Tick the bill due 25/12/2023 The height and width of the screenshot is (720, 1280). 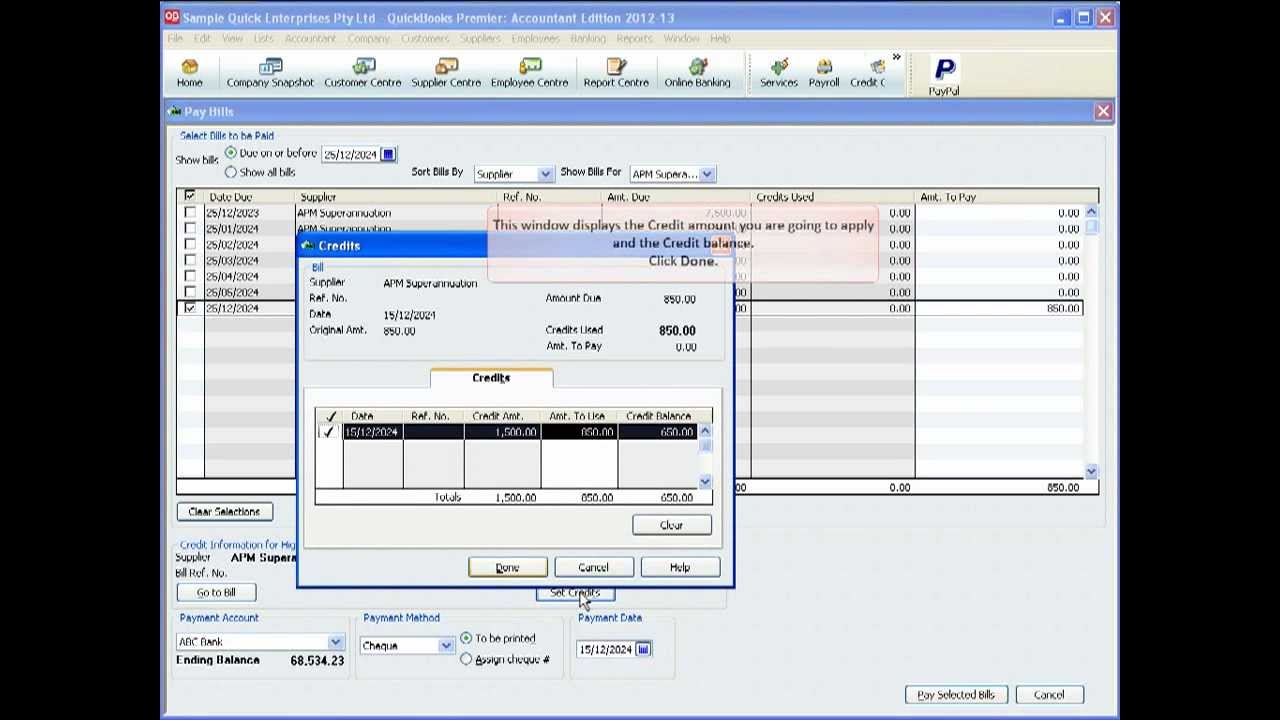[x=190, y=213]
